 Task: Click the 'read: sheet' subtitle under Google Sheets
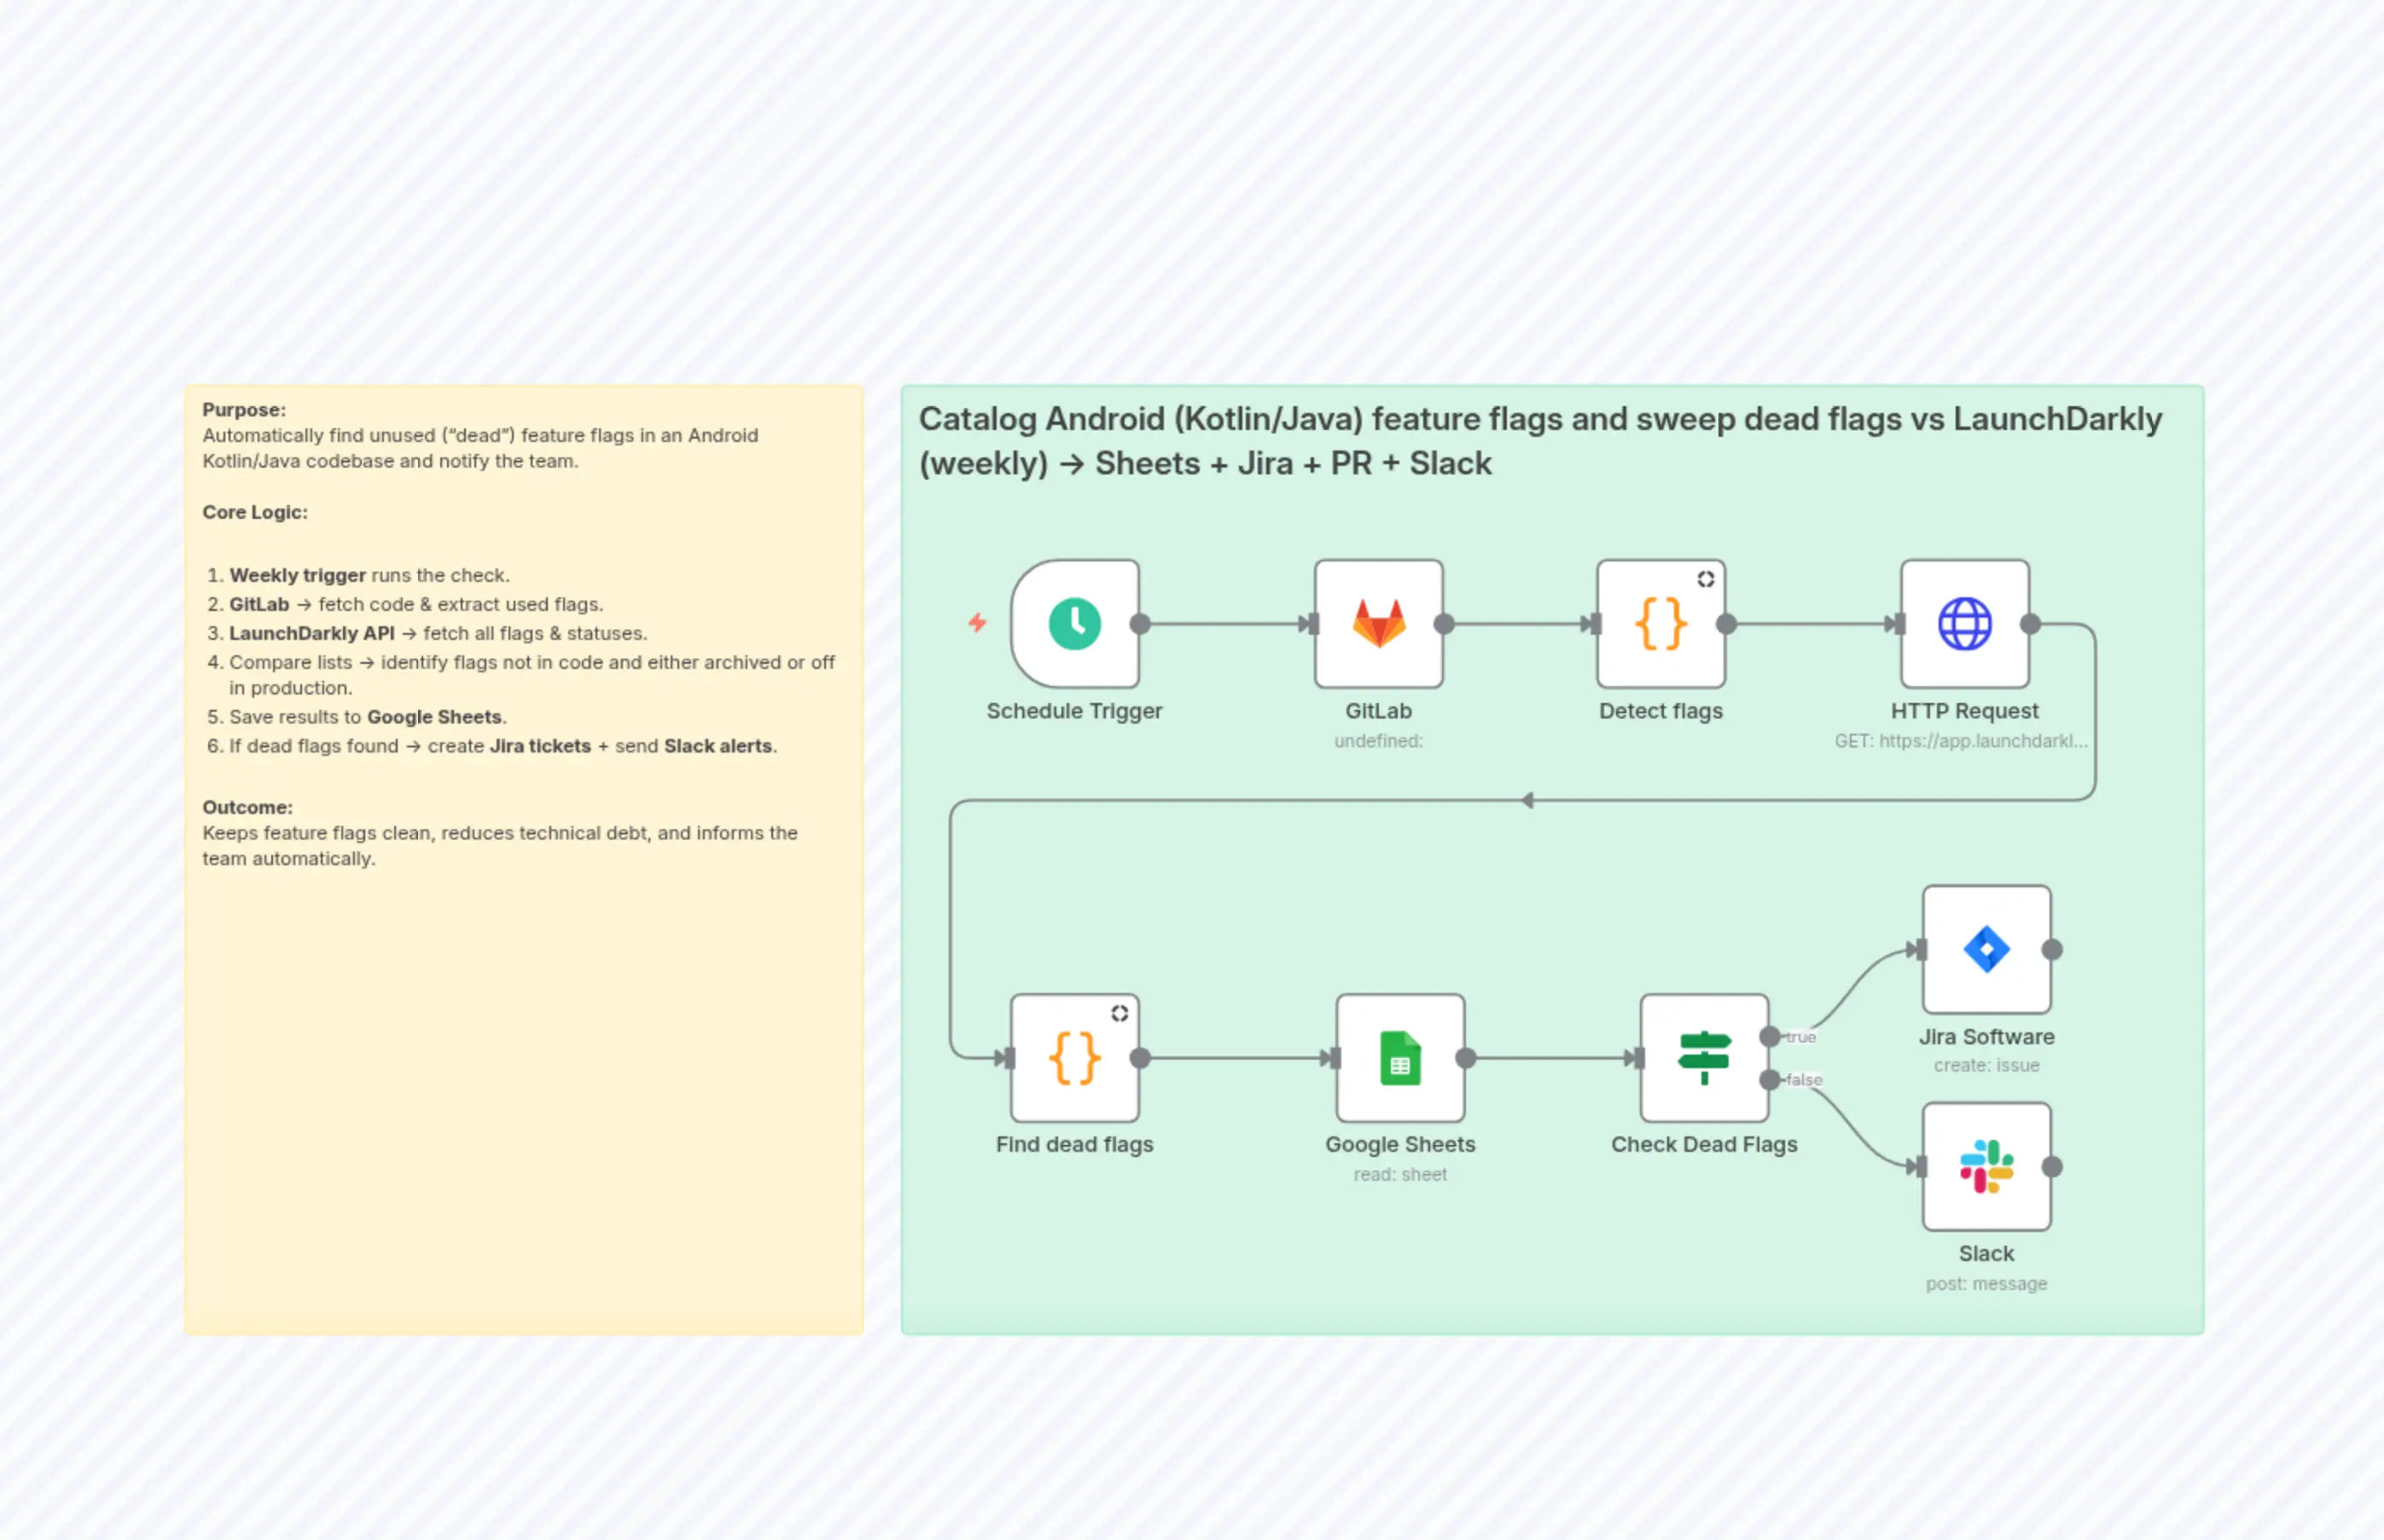point(1400,1174)
